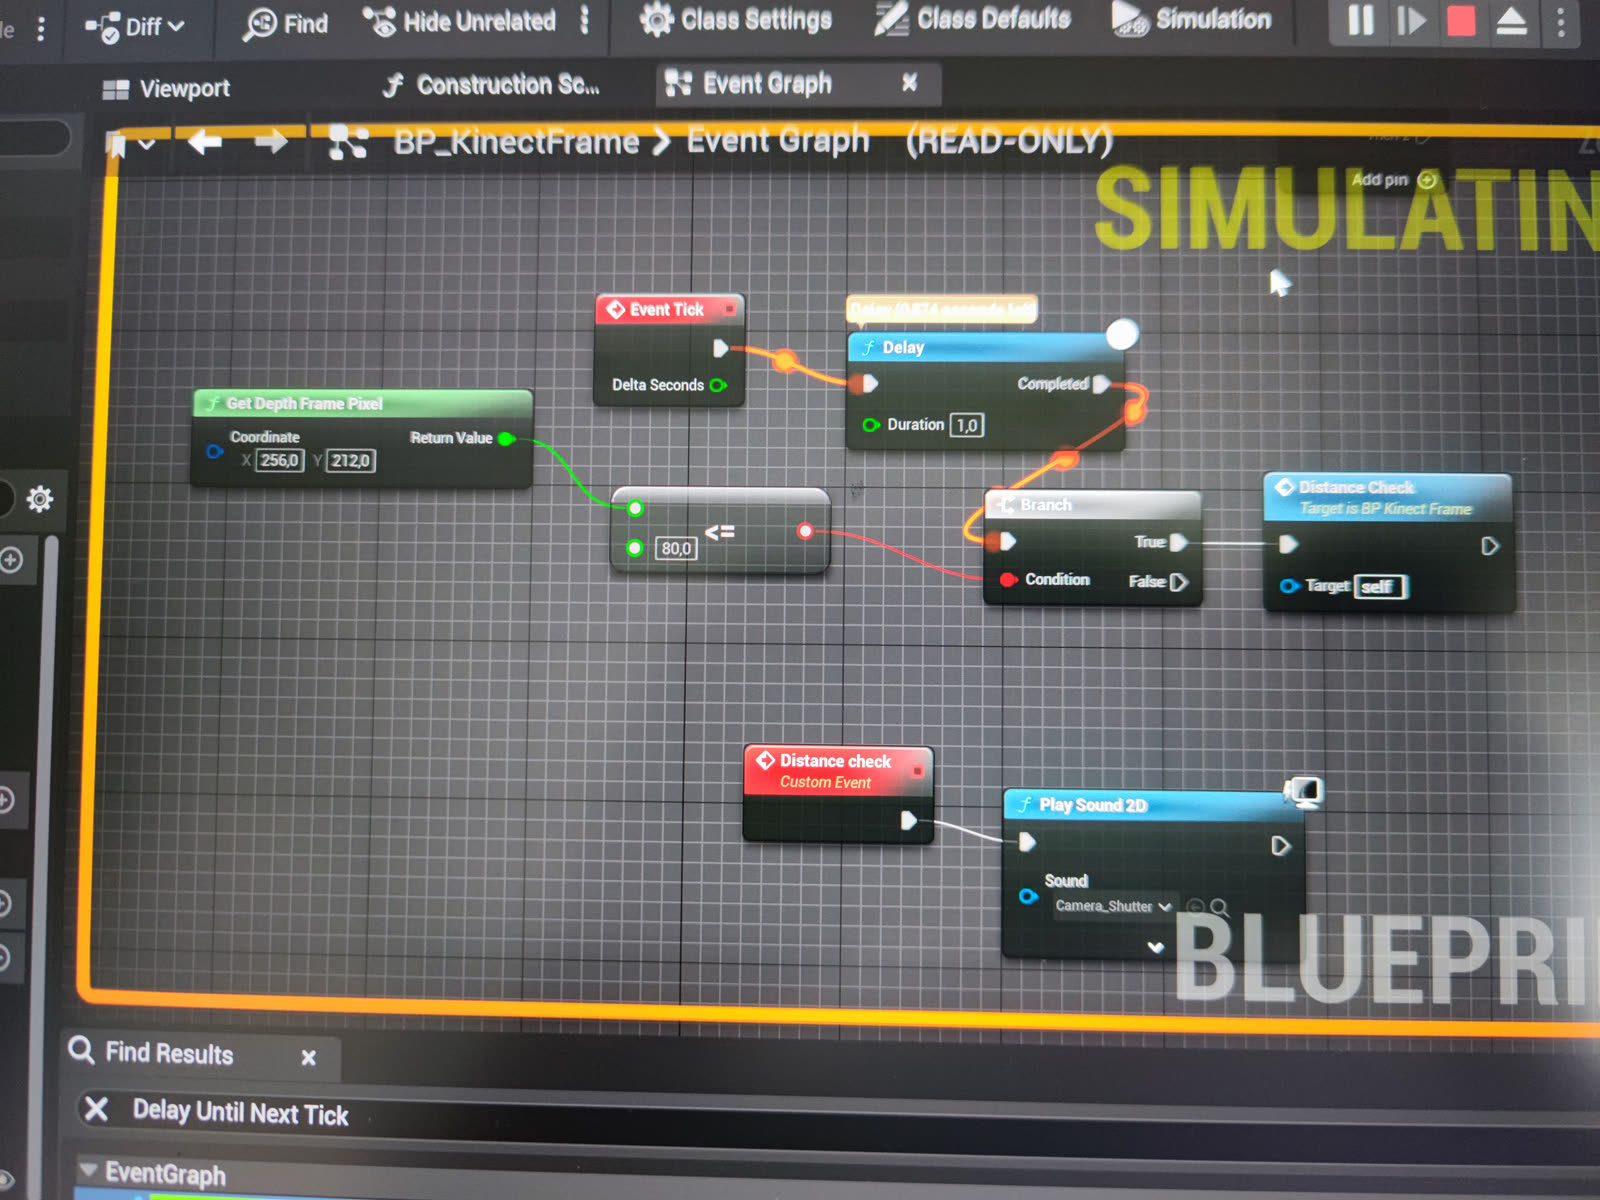Expand Play Sound 2D advanced pins
Screen dimensions: 1600x1200
click(x=1155, y=946)
